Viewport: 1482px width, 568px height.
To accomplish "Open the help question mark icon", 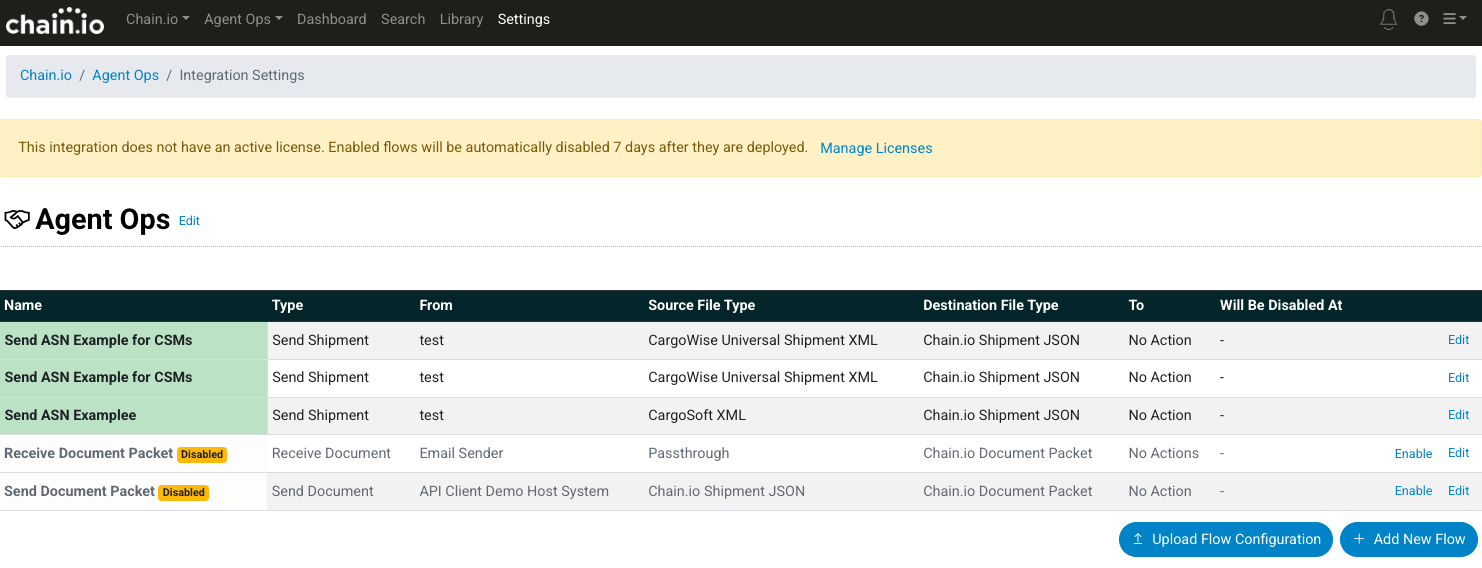I will pos(1421,19).
